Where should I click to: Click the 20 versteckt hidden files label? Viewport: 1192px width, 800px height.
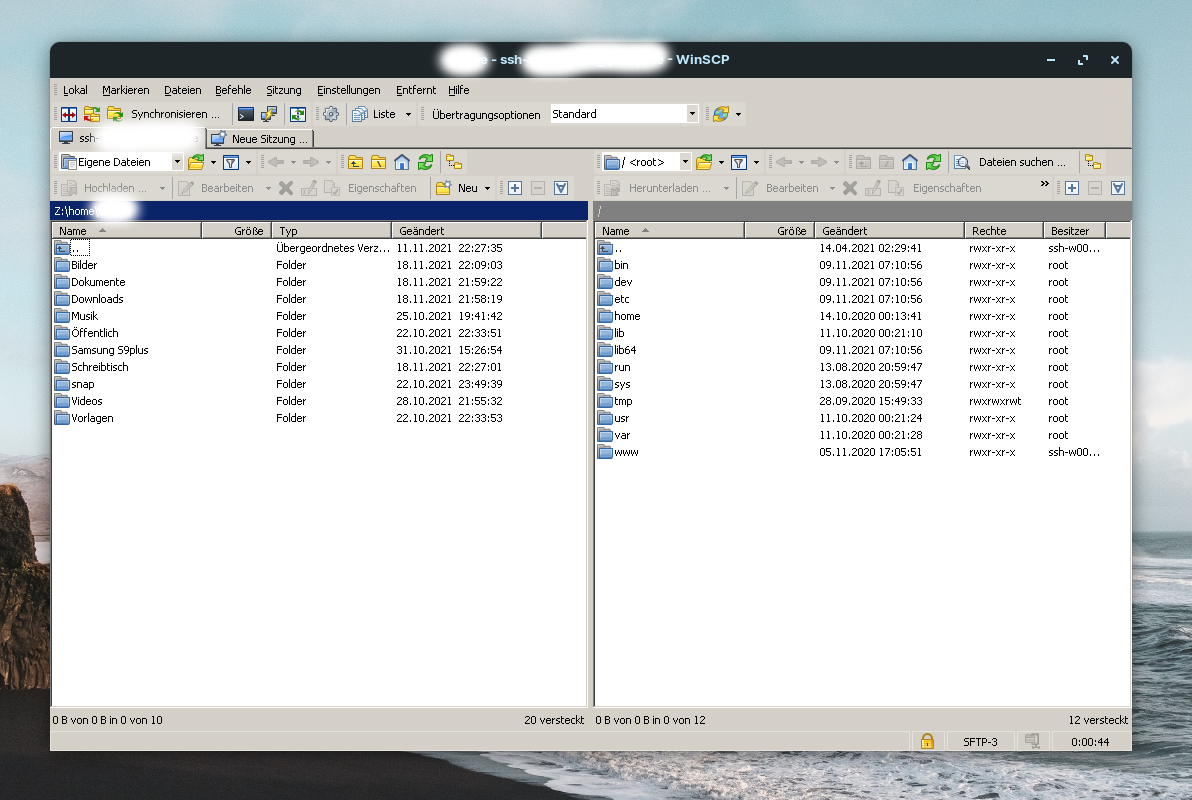pyautogui.click(x=554, y=719)
